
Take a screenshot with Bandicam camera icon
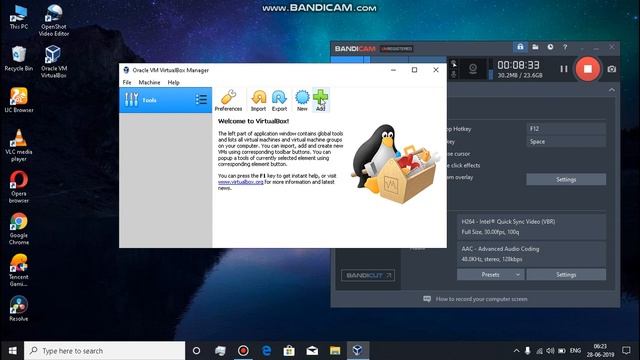pyautogui.click(x=611, y=69)
